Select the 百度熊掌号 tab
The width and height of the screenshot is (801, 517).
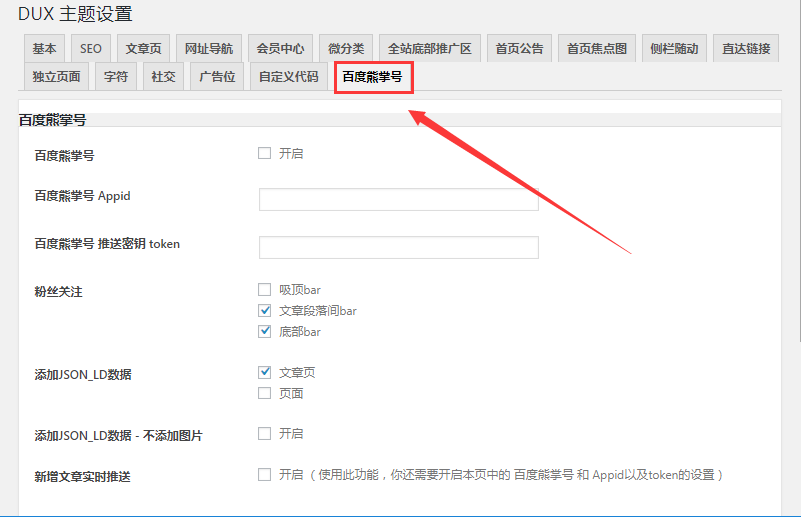coord(372,77)
